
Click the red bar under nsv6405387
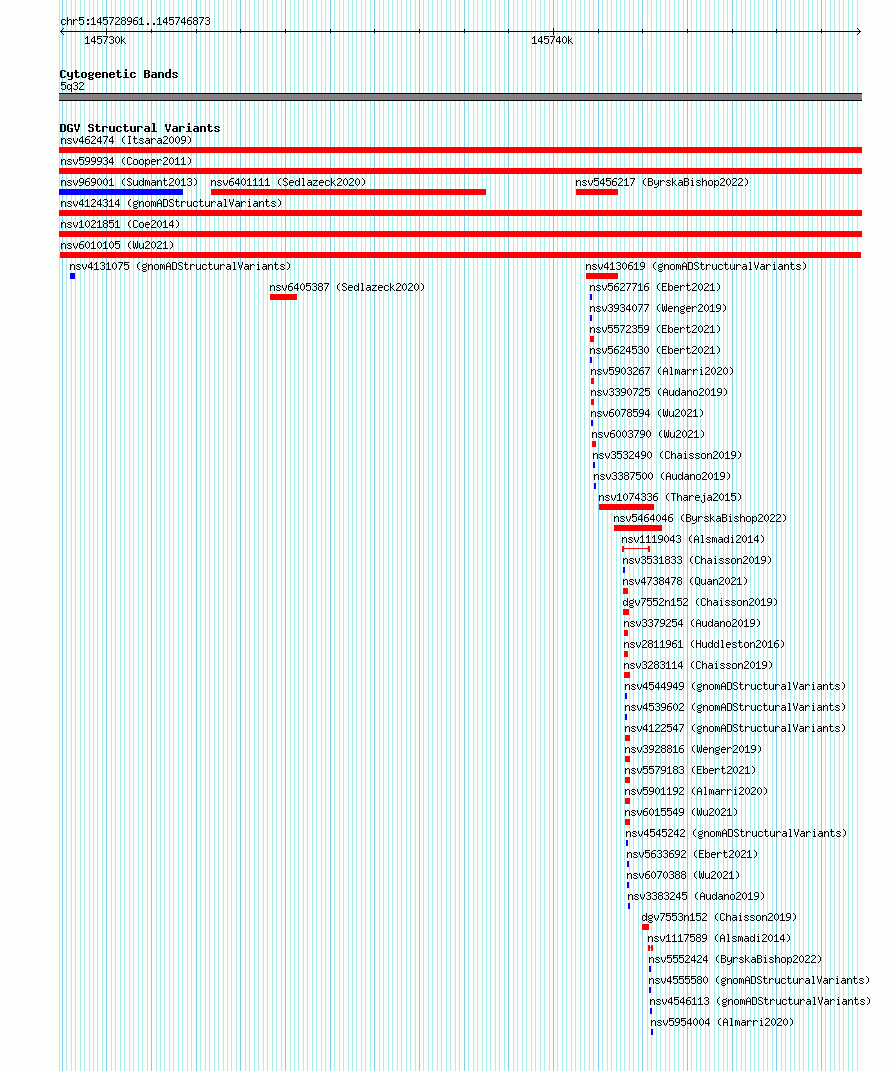point(283,297)
